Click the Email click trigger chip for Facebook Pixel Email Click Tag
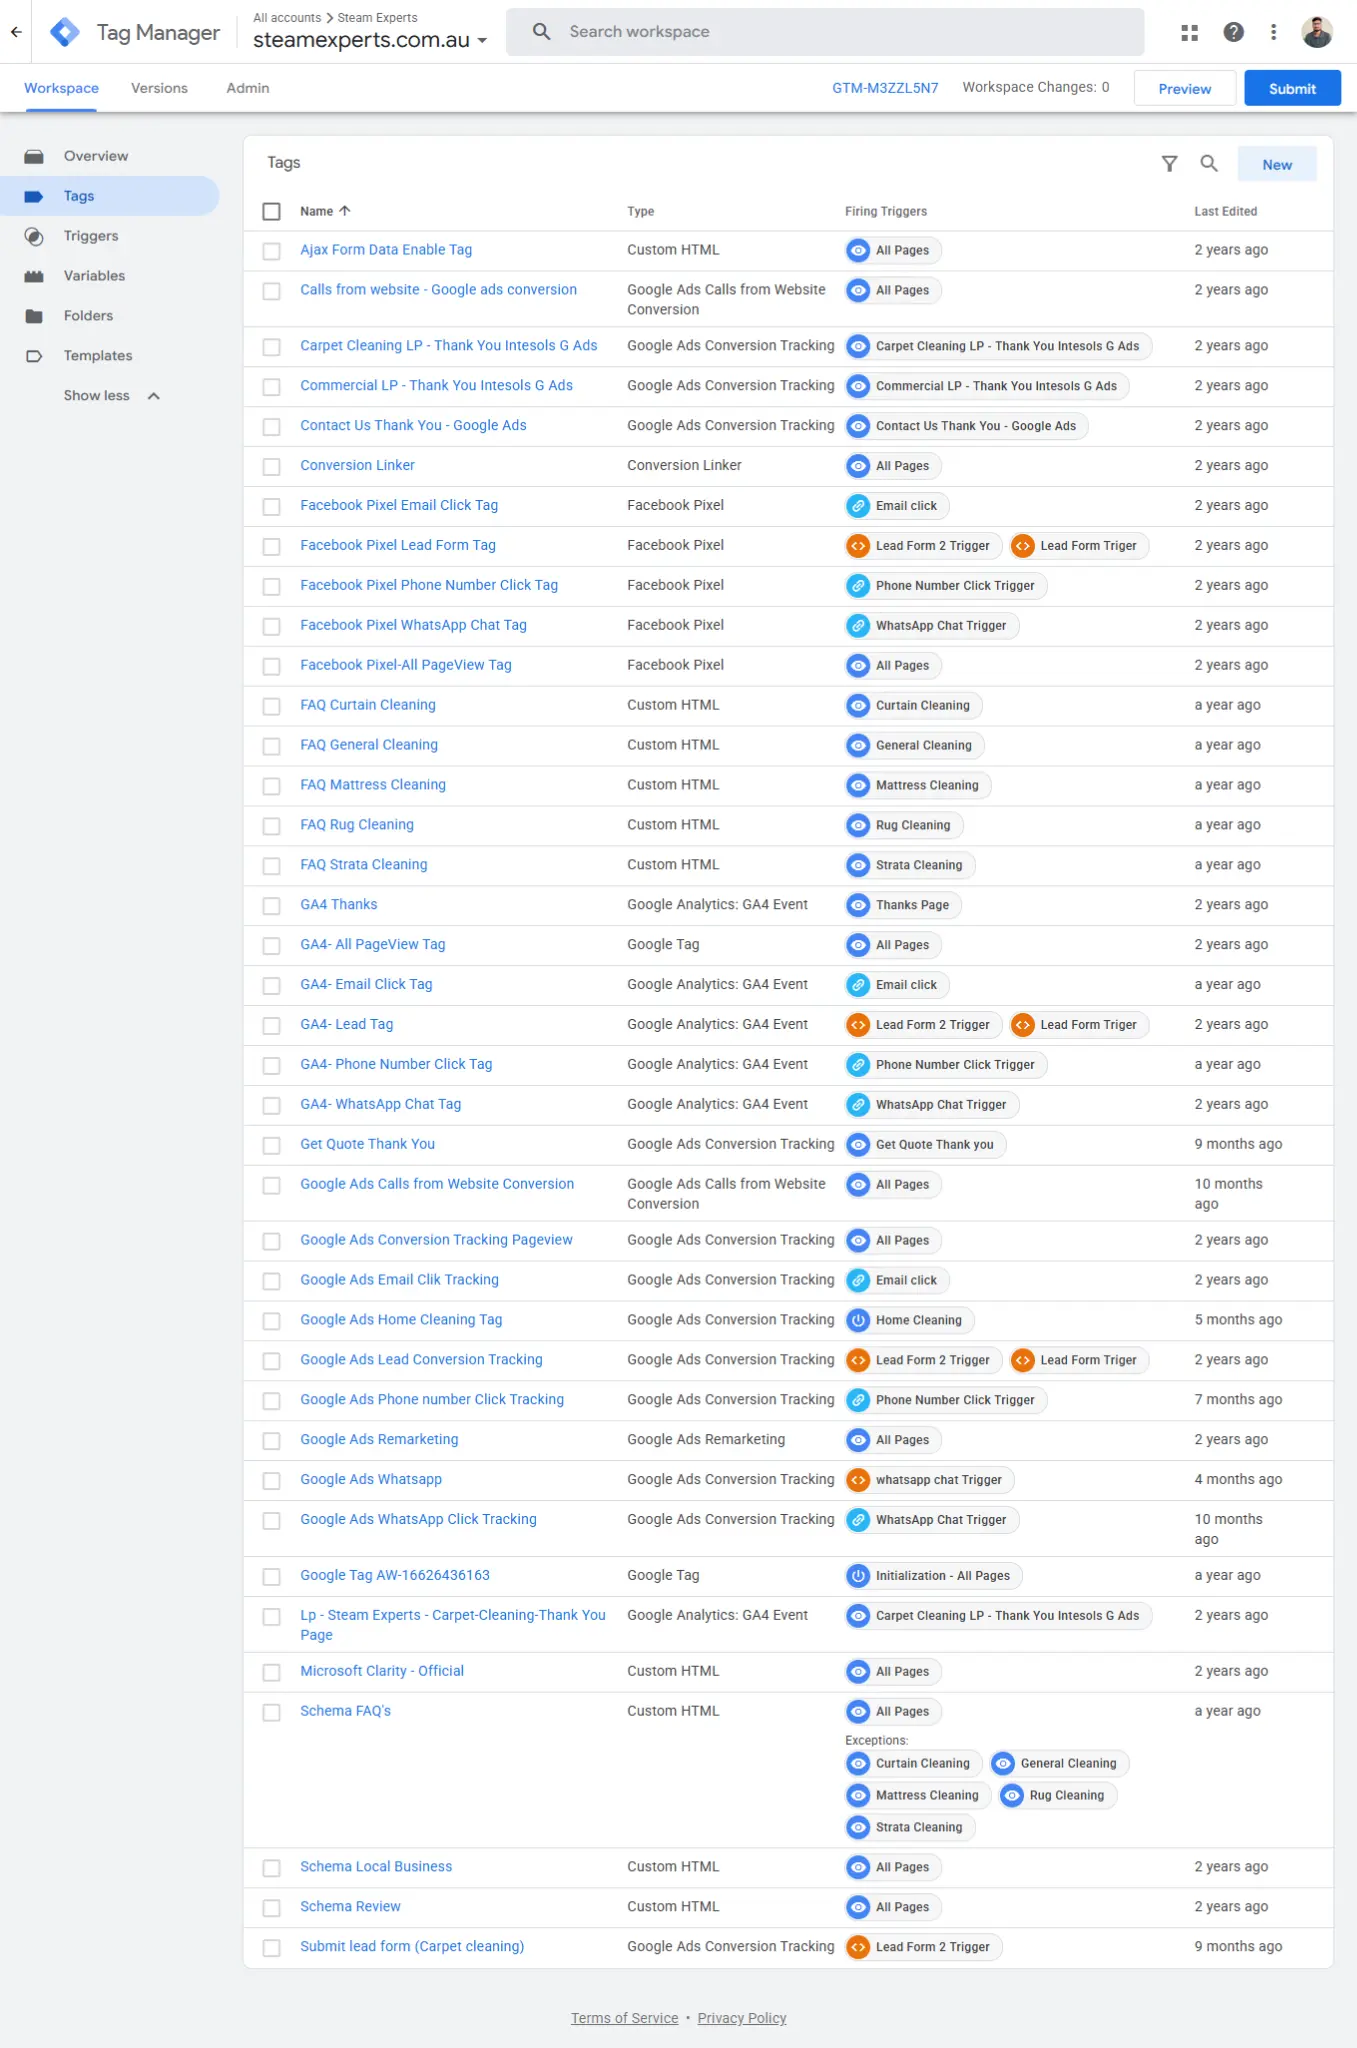This screenshot has height=2048, width=1357. (897, 506)
